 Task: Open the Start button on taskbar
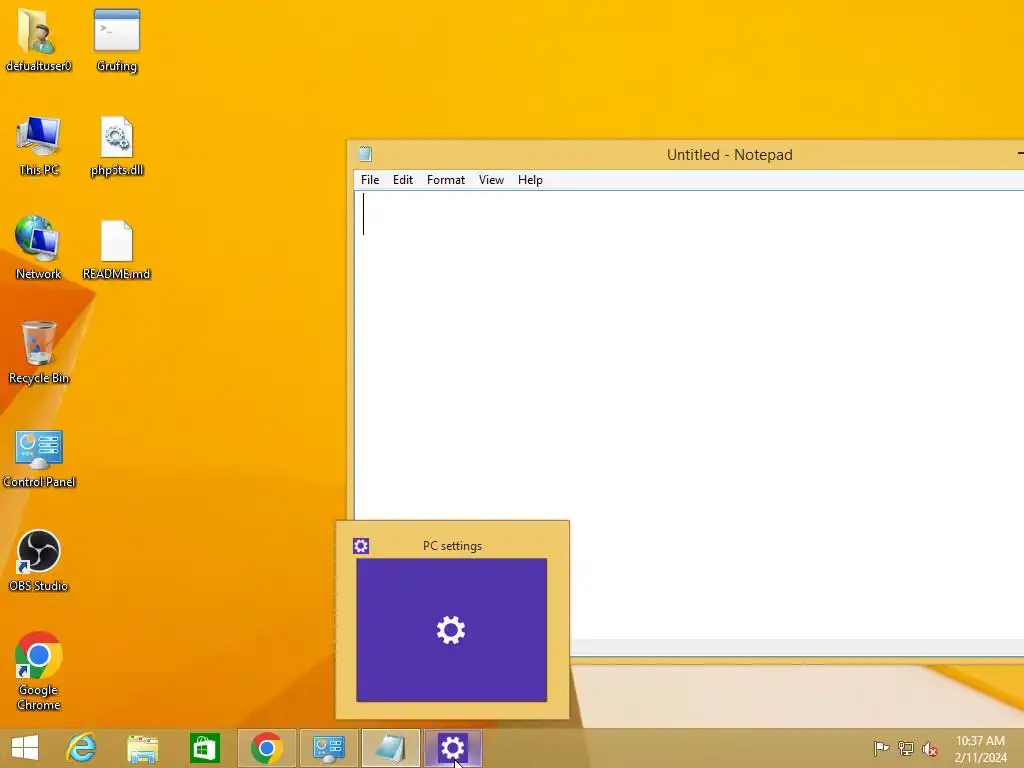(x=25, y=748)
